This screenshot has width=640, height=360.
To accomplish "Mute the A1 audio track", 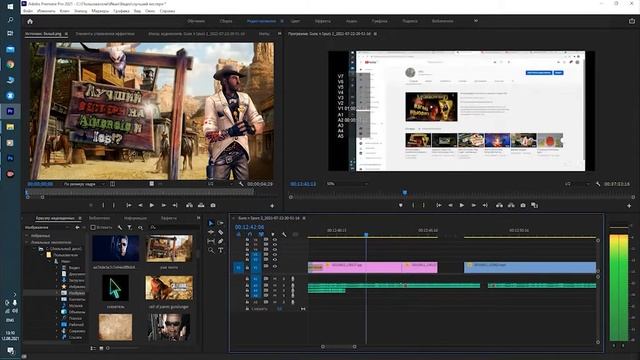I will [x=275, y=279].
